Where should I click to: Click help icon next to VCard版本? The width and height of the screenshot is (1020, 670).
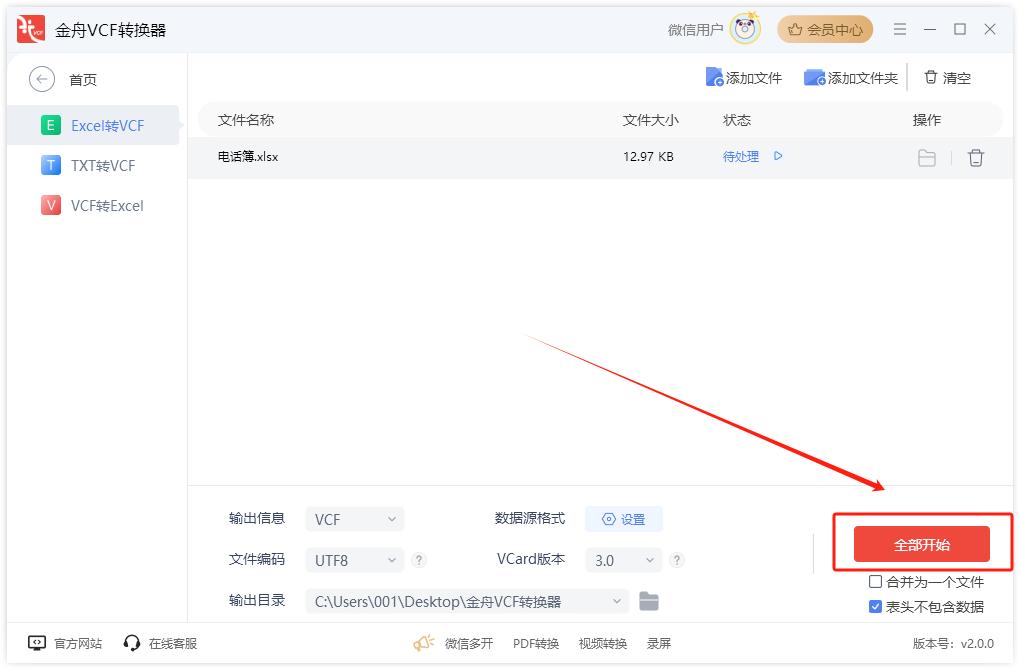pos(677,560)
